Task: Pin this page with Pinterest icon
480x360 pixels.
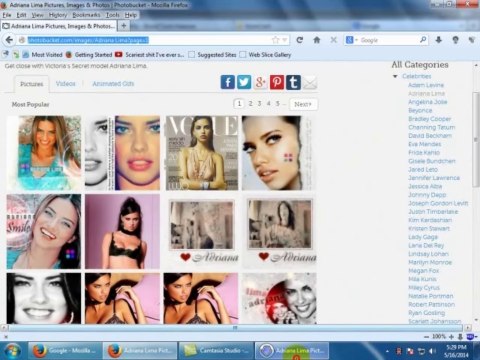Action: [277, 82]
